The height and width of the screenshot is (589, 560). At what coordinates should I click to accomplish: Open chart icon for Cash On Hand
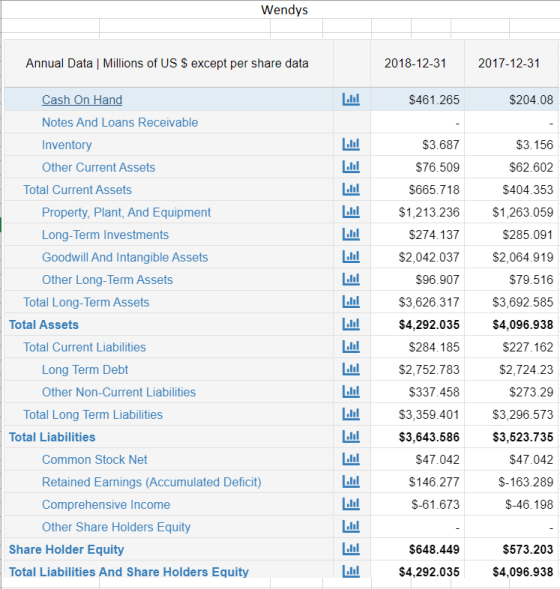pyautogui.click(x=351, y=100)
